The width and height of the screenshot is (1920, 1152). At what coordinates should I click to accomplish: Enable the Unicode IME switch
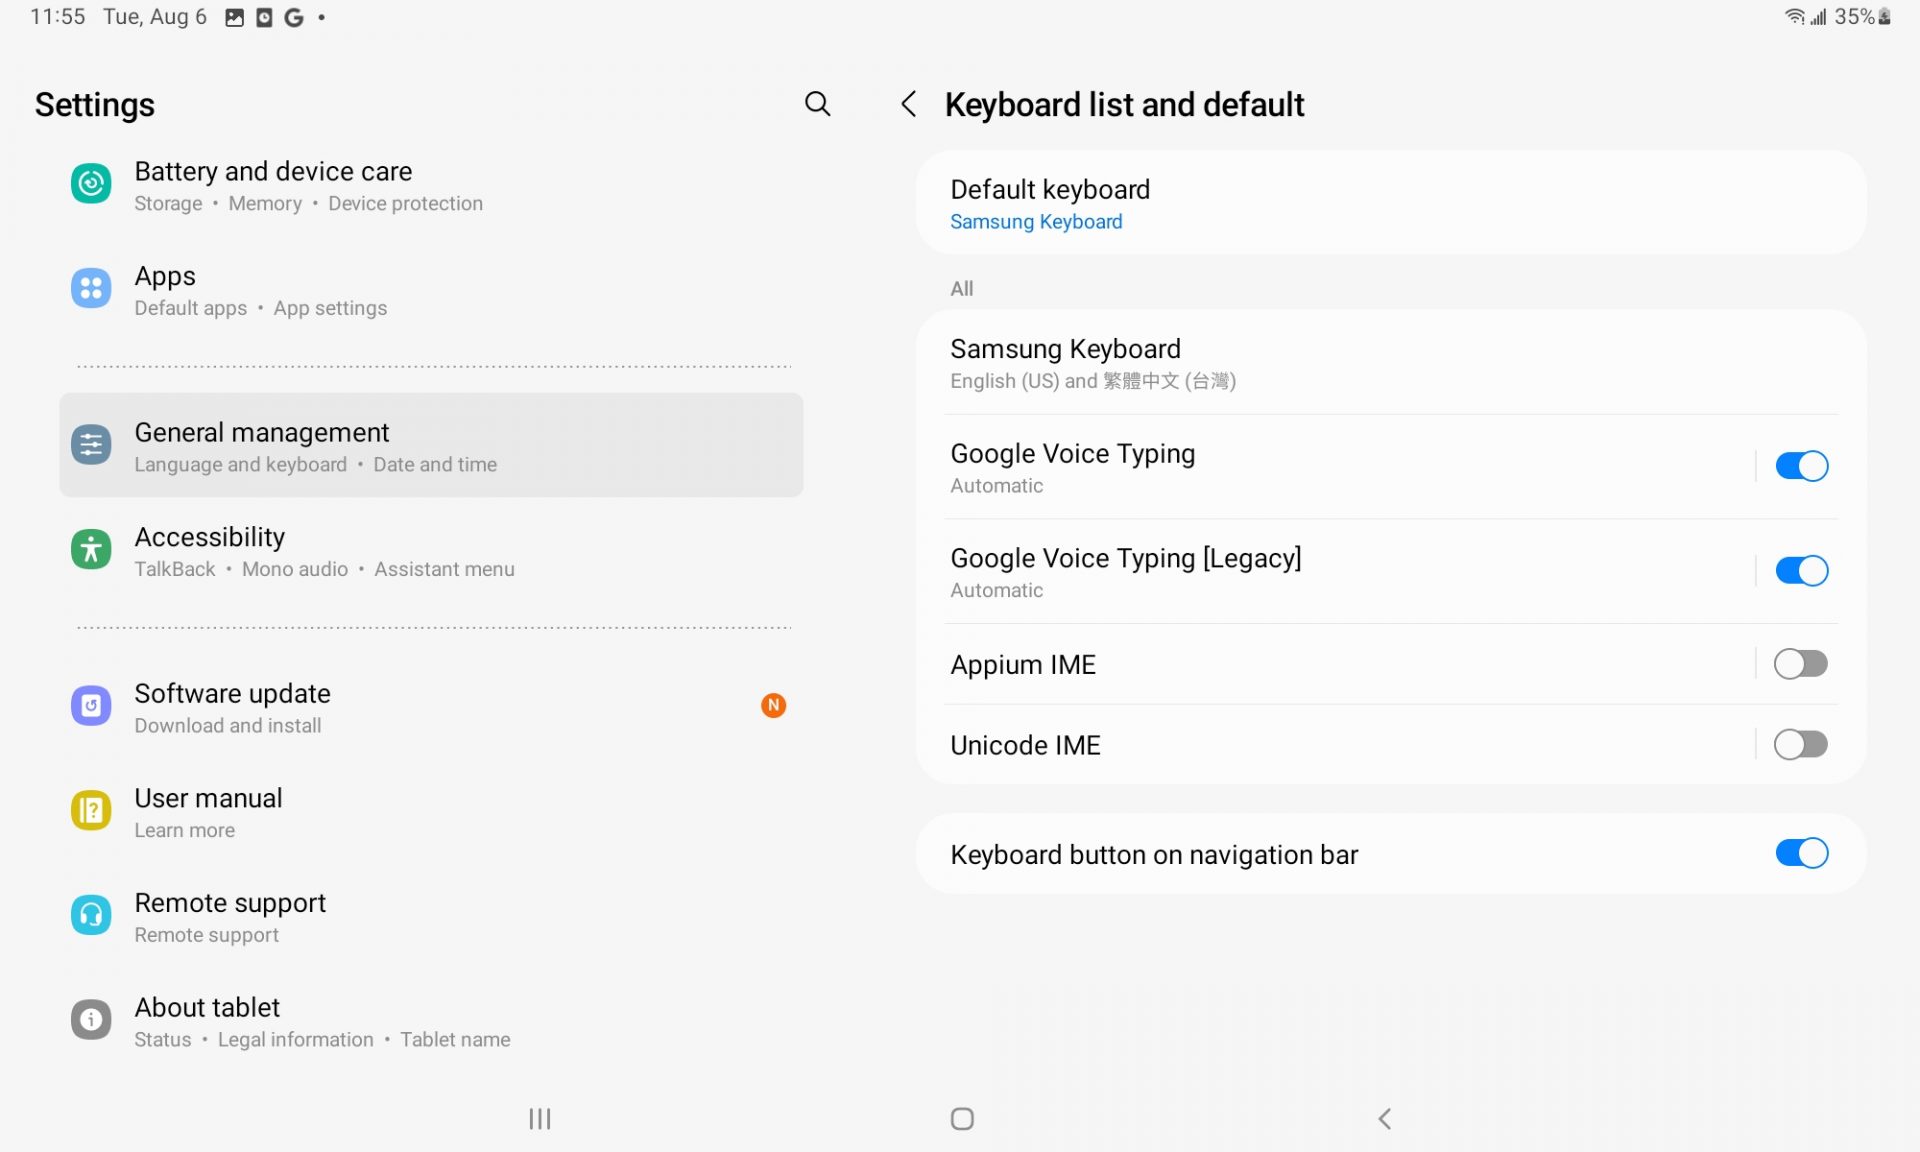1800,746
